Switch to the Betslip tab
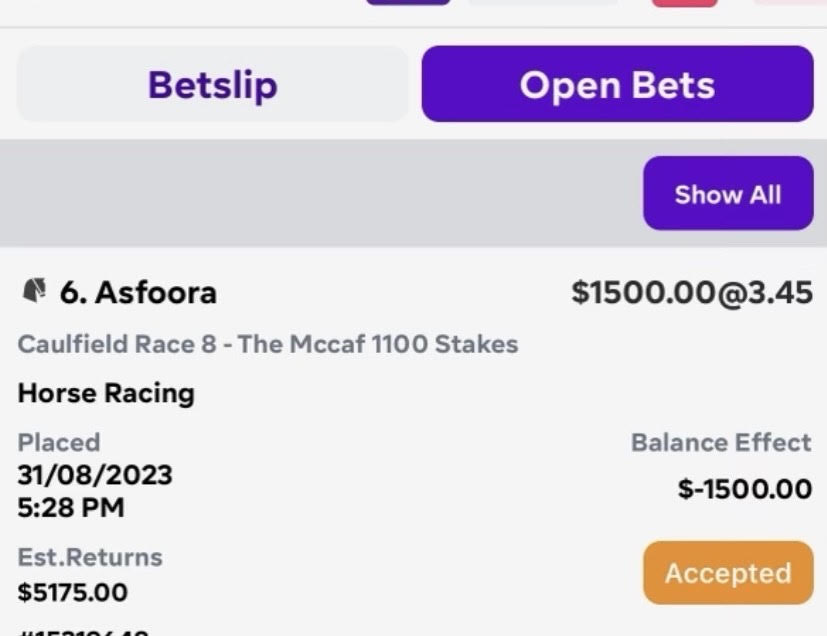This screenshot has height=636, width=827. (213, 84)
